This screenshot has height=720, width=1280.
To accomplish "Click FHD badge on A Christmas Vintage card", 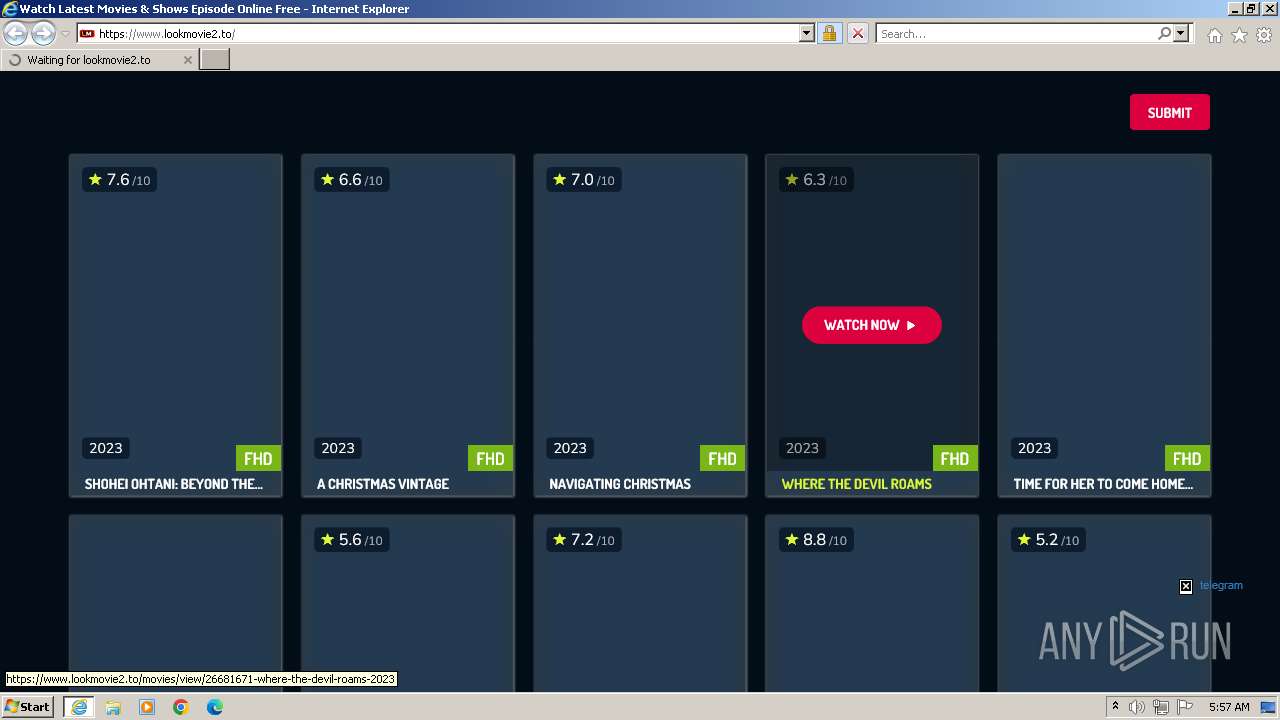I will pyautogui.click(x=490, y=458).
